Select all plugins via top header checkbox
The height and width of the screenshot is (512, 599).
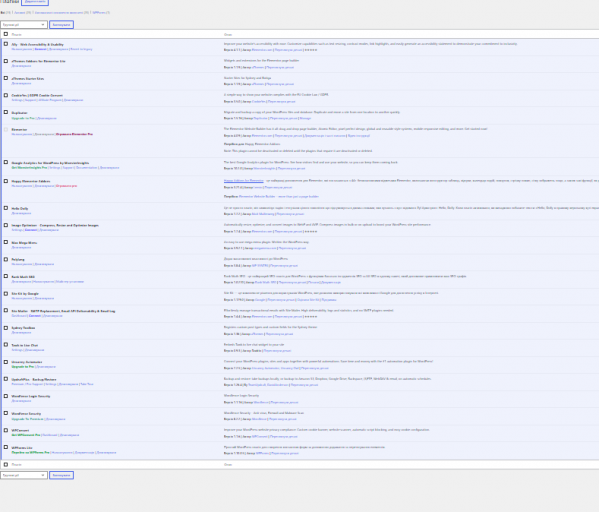(6, 34)
